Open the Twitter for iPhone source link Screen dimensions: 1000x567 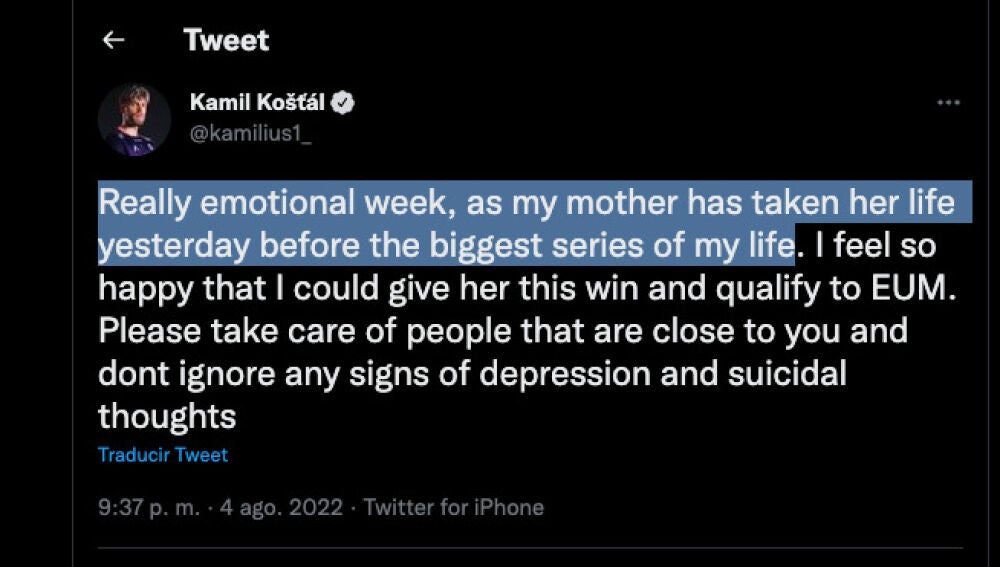pyautogui.click(x=453, y=508)
